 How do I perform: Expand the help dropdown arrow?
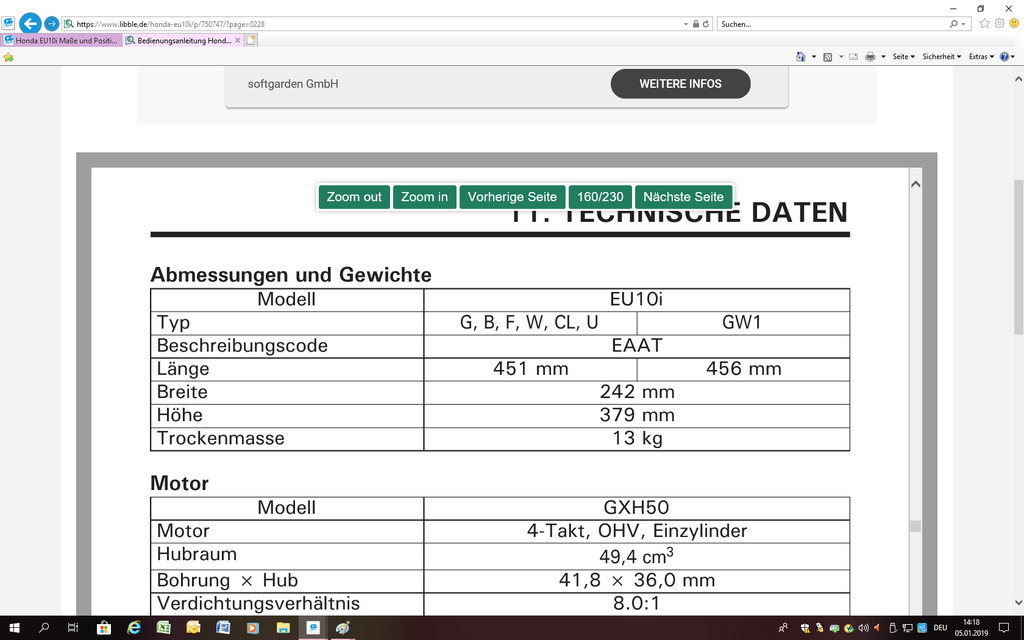[1013, 57]
